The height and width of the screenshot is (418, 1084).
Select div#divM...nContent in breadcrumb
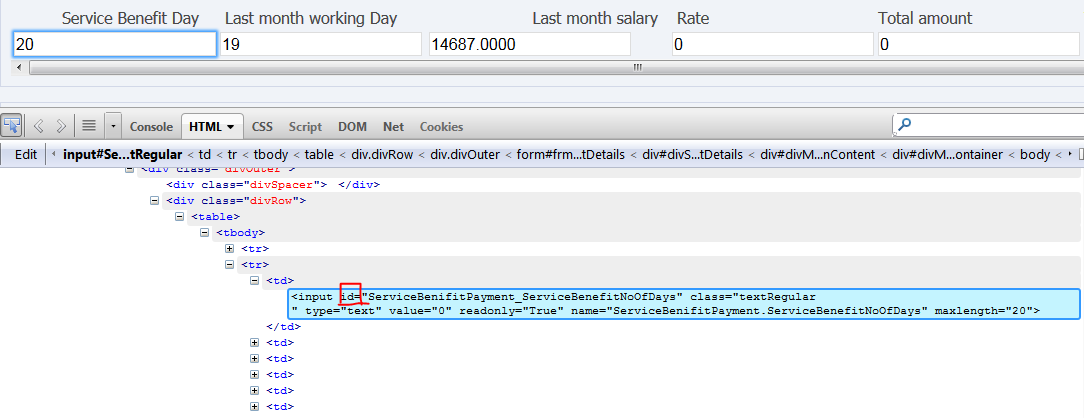pyautogui.click(x=817, y=155)
